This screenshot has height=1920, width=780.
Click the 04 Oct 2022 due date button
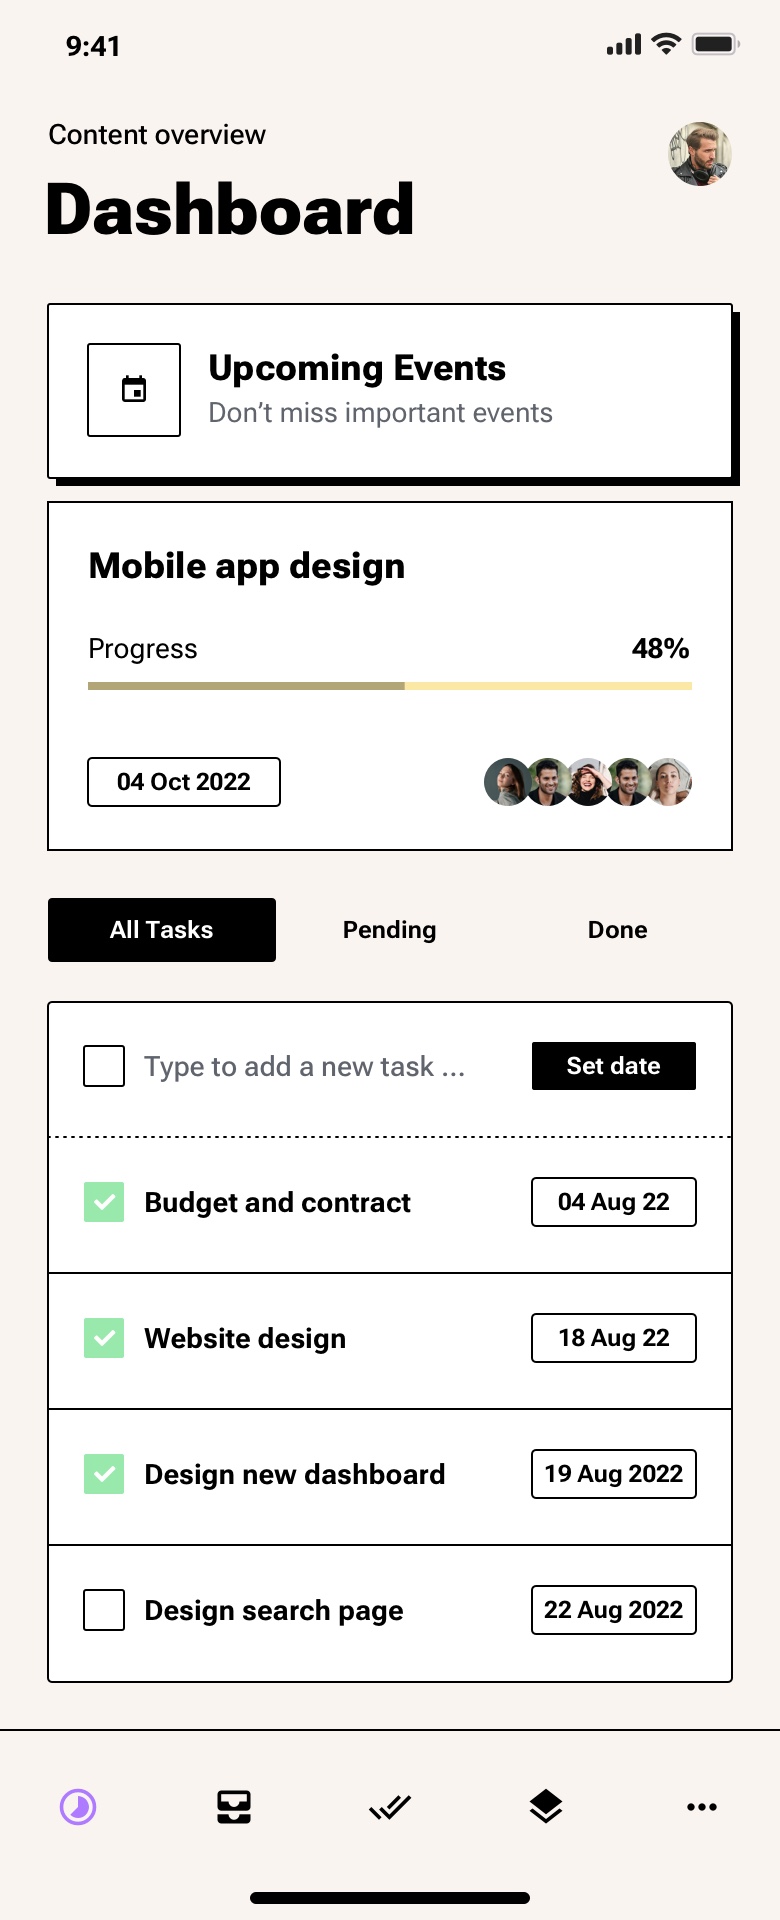point(184,782)
